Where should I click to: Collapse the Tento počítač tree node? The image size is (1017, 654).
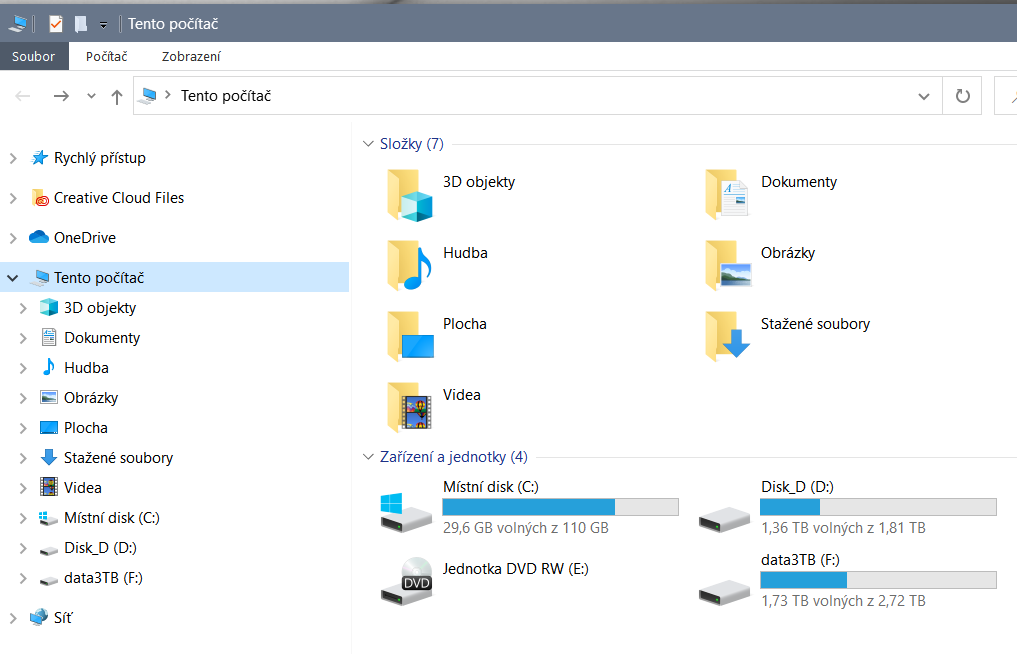[x=13, y=278]
